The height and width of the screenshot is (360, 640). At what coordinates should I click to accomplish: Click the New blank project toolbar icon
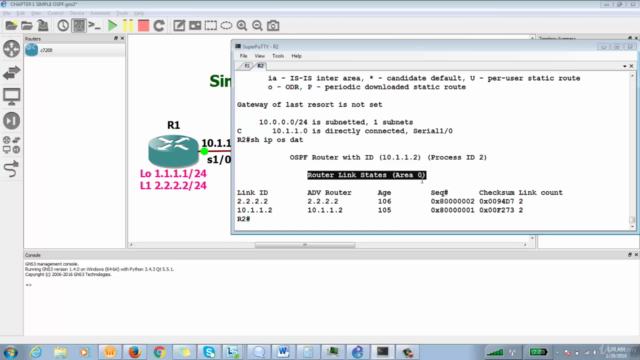coord(11,26)
